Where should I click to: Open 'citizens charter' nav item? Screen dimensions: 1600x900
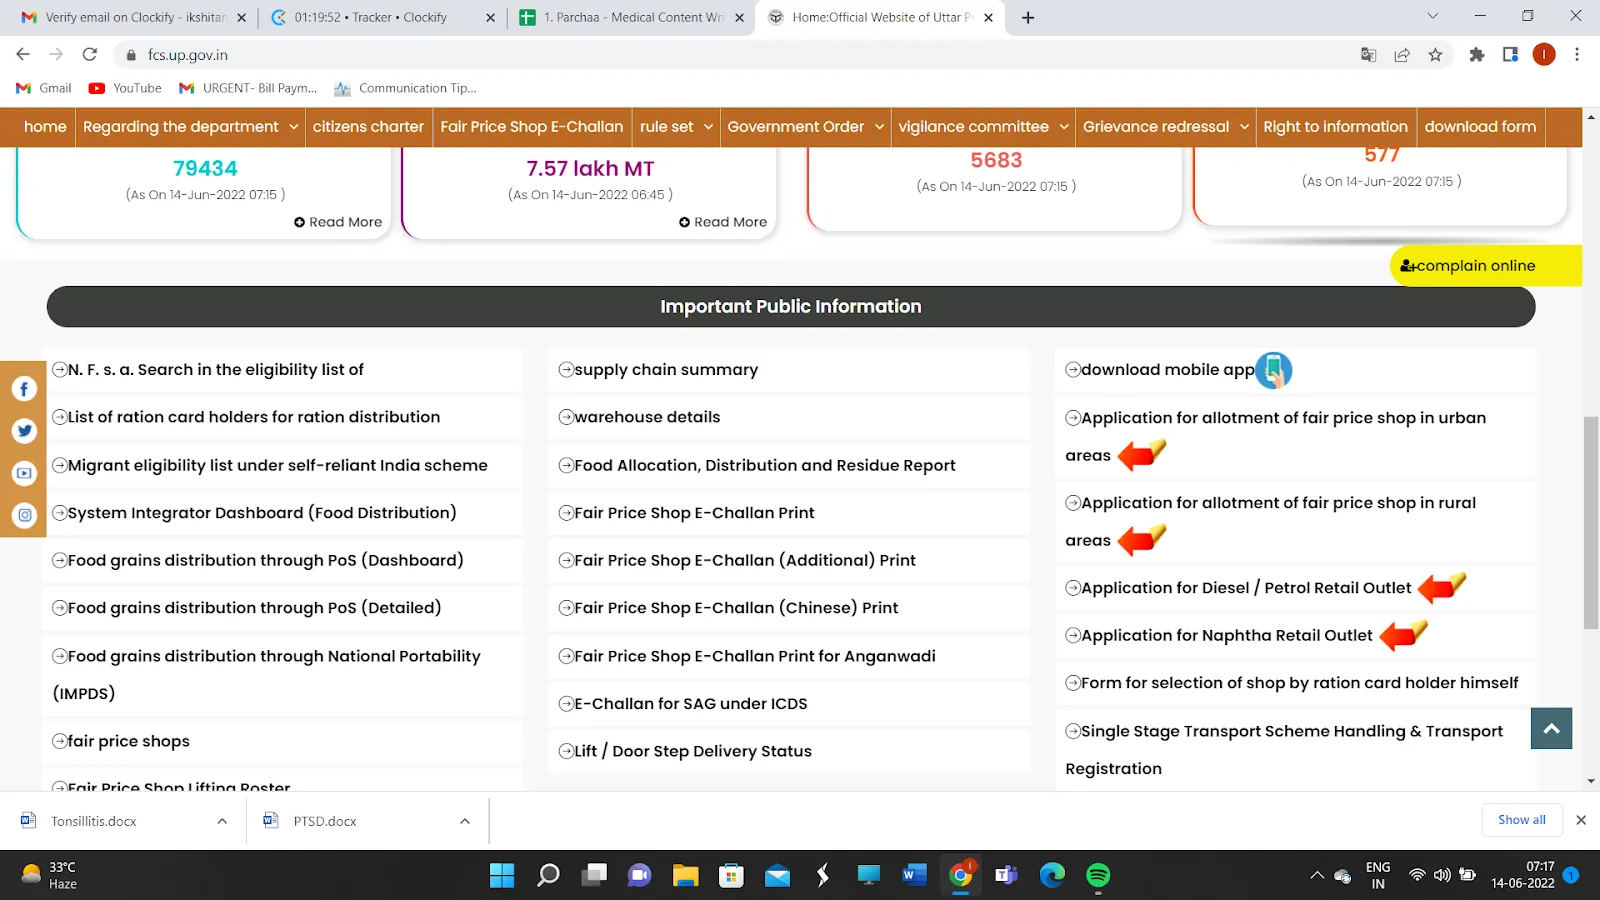(x=368, y=127)
